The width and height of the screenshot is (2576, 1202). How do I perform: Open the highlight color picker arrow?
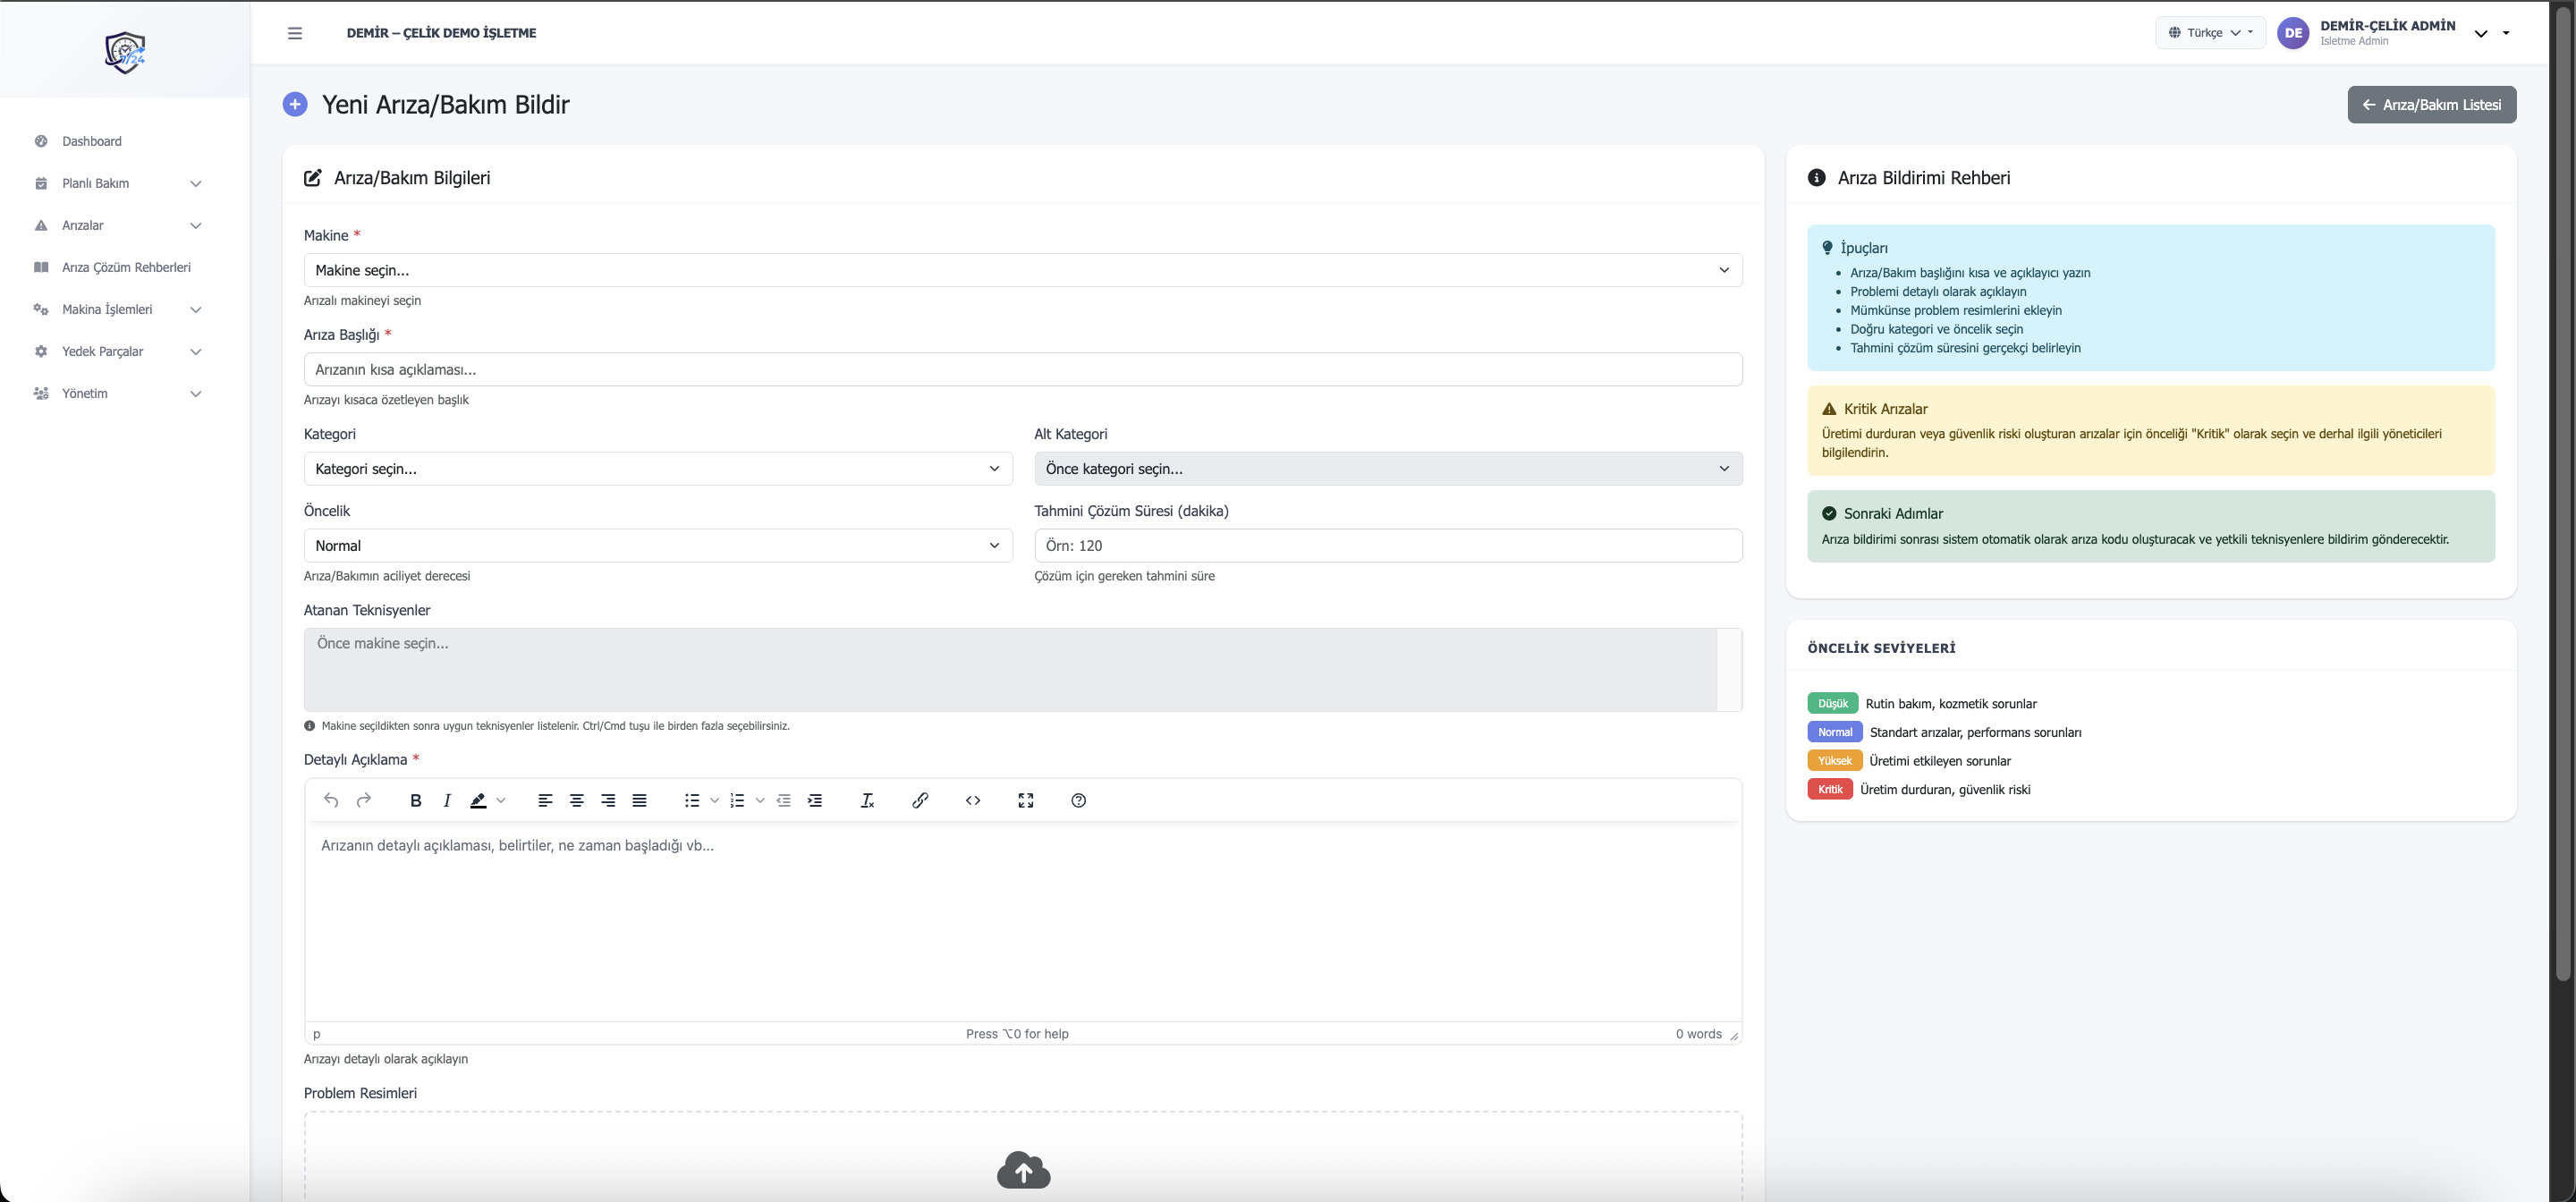501,800
